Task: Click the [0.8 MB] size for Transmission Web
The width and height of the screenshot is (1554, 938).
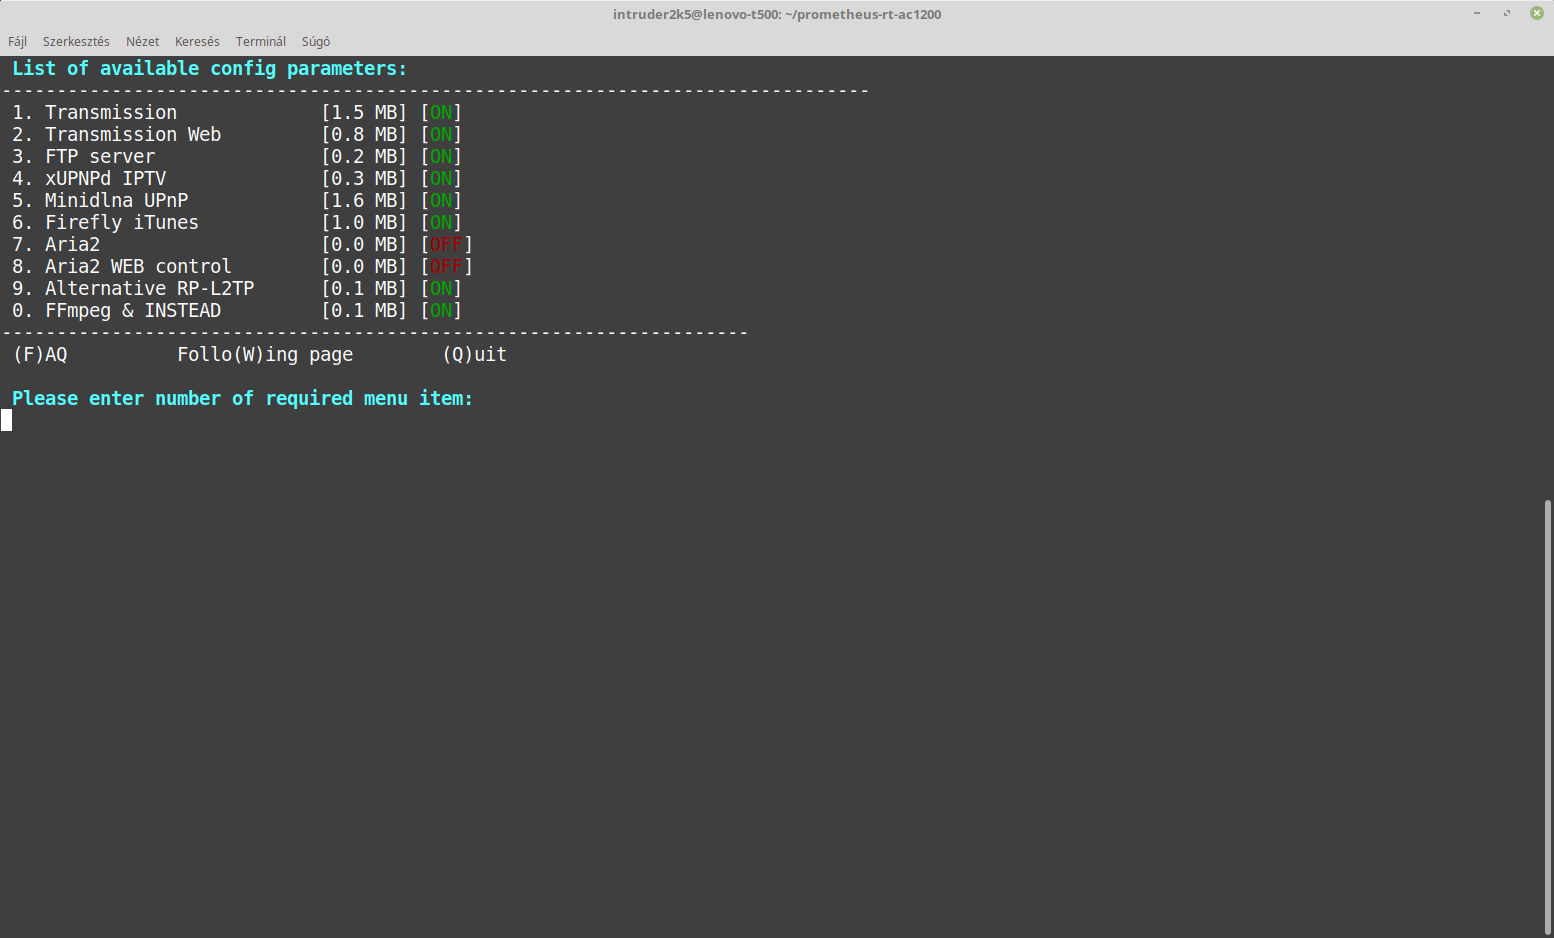Action: 364,134
